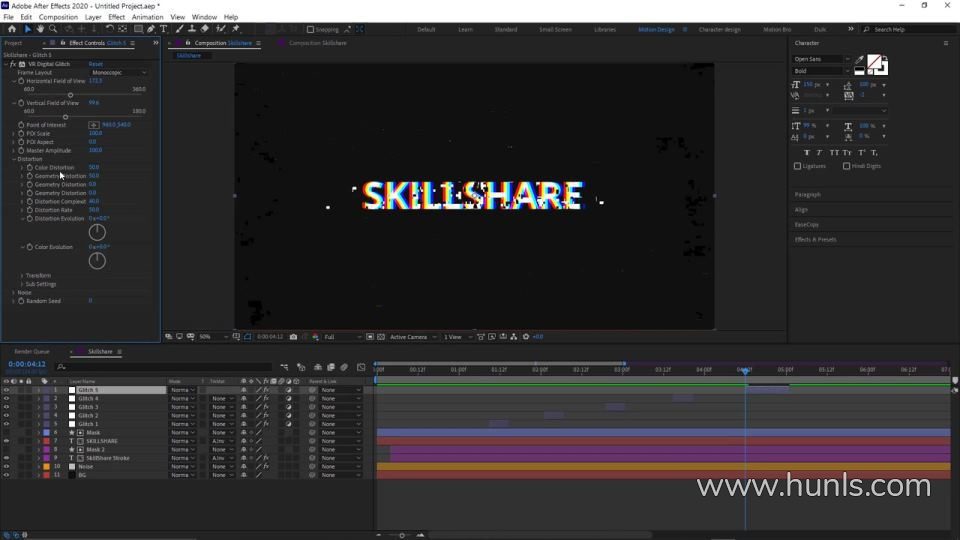Hide the Glitch 5 layer eye

[x=6, y=390]
